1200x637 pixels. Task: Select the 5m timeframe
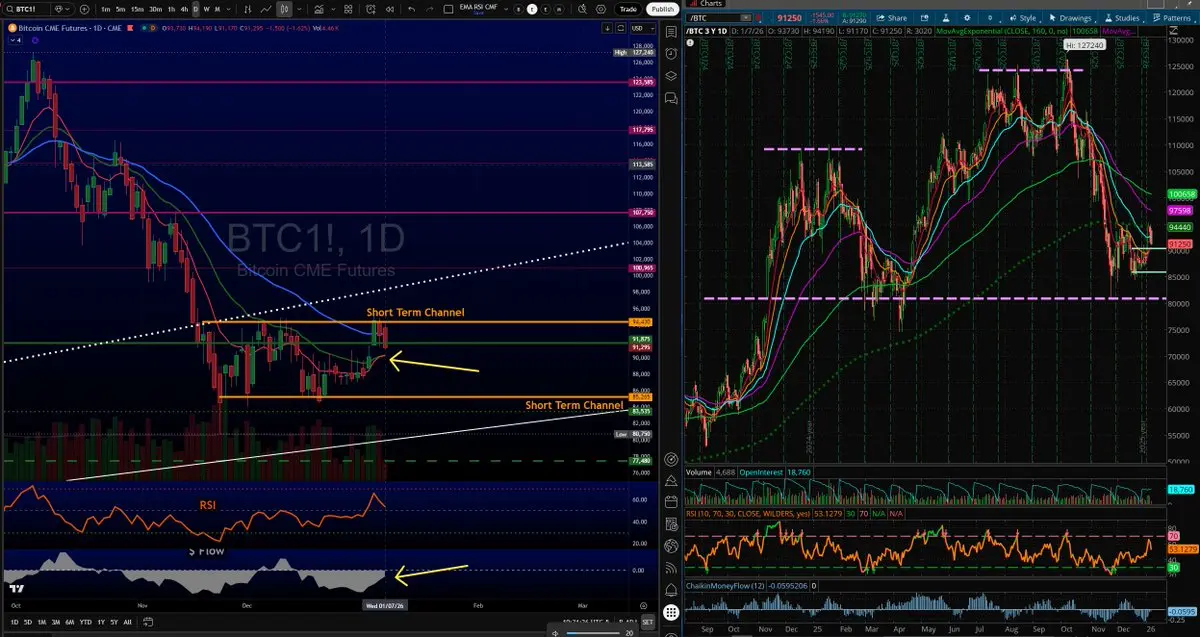pos(120,9)
